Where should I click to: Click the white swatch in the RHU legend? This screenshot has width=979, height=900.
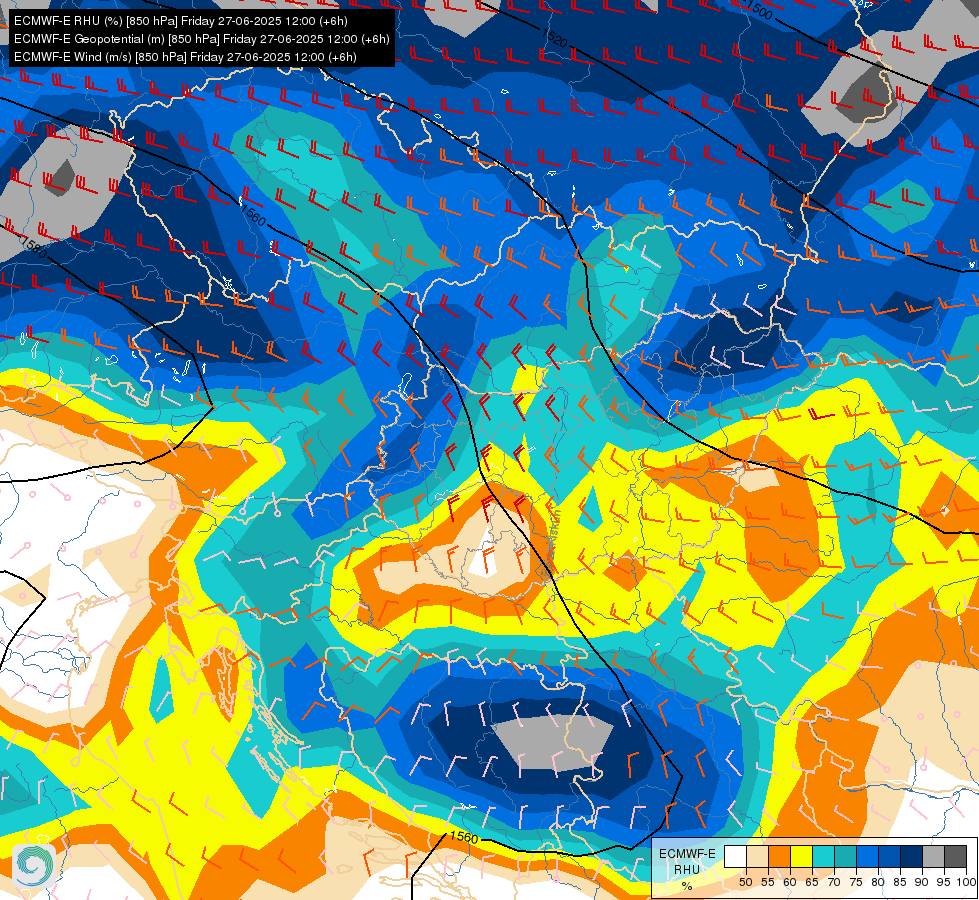pyautogui.click(x=735, y=856)
